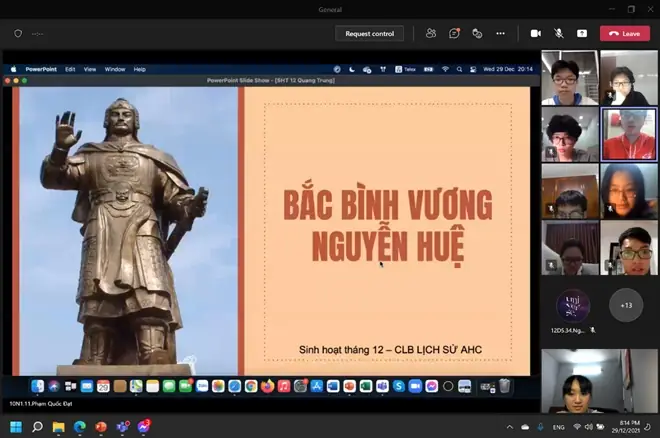Select the 12D5.34.Ng... participant avatar
660x438 pixels.
573,306
